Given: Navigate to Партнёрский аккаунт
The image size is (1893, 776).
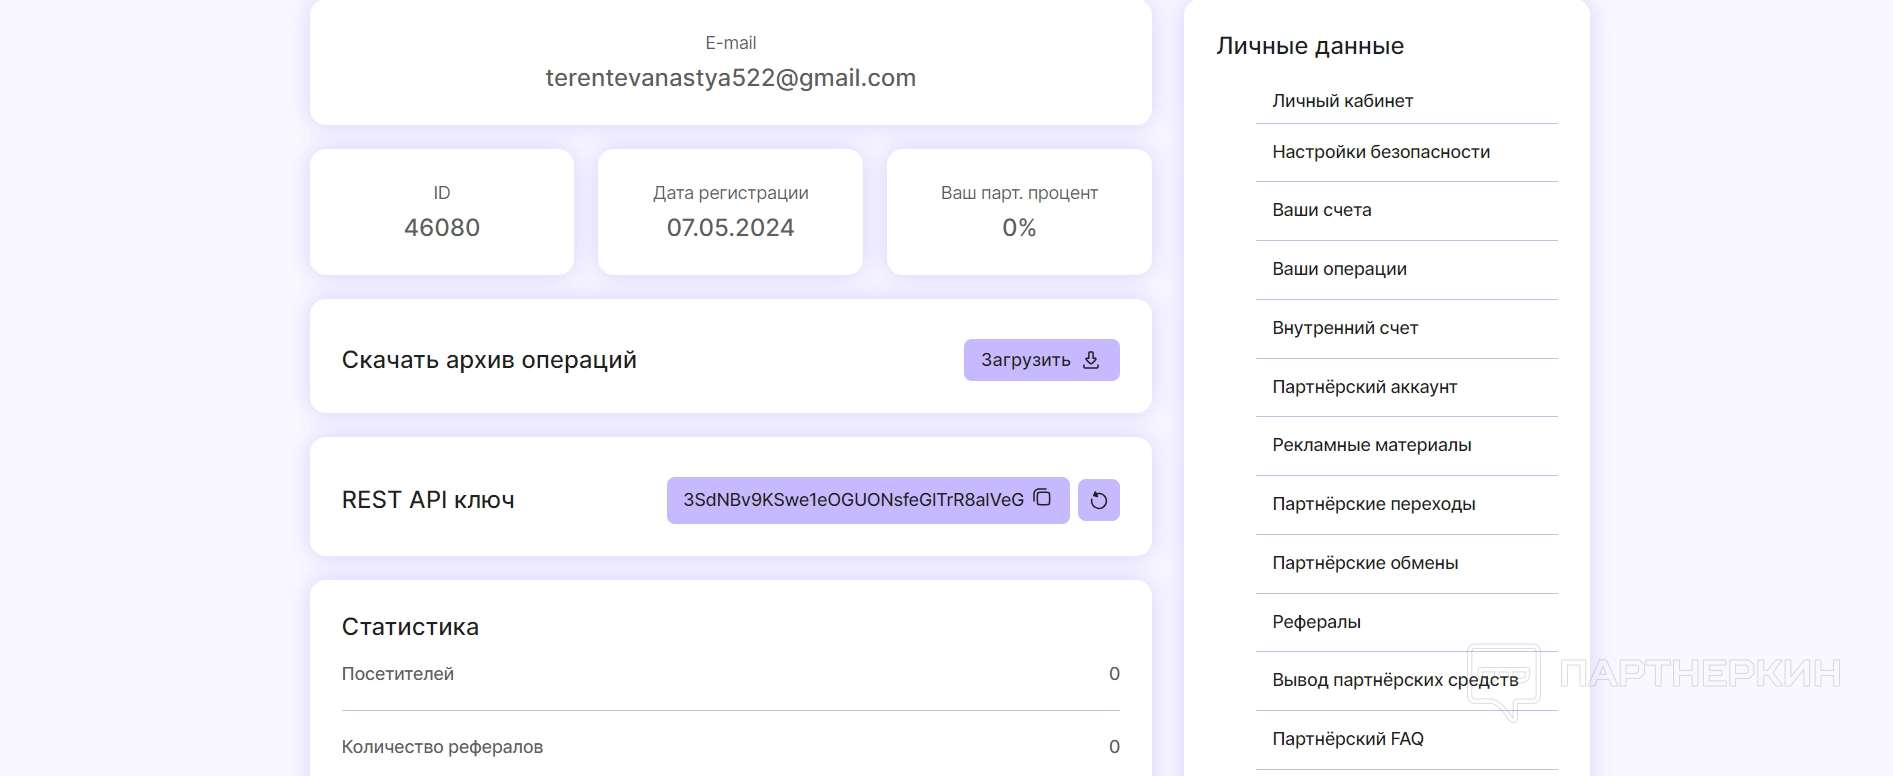Looking at the screenshot, I should 1364,387.
